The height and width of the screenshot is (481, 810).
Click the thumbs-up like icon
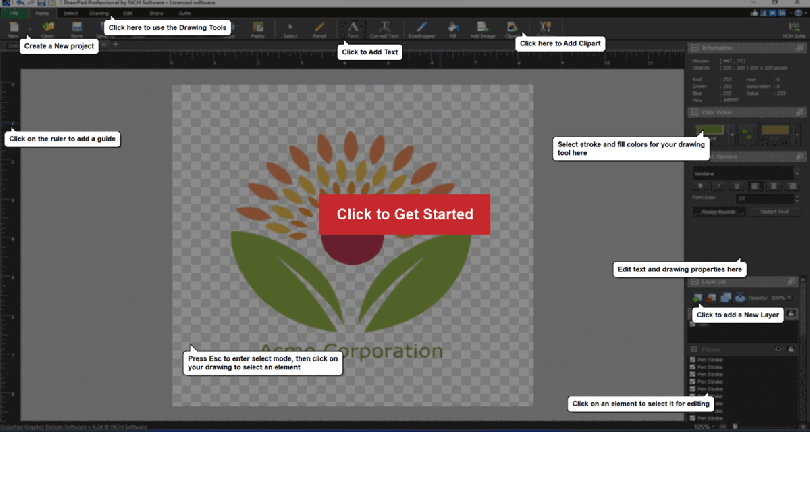click(x=755, y=13)
